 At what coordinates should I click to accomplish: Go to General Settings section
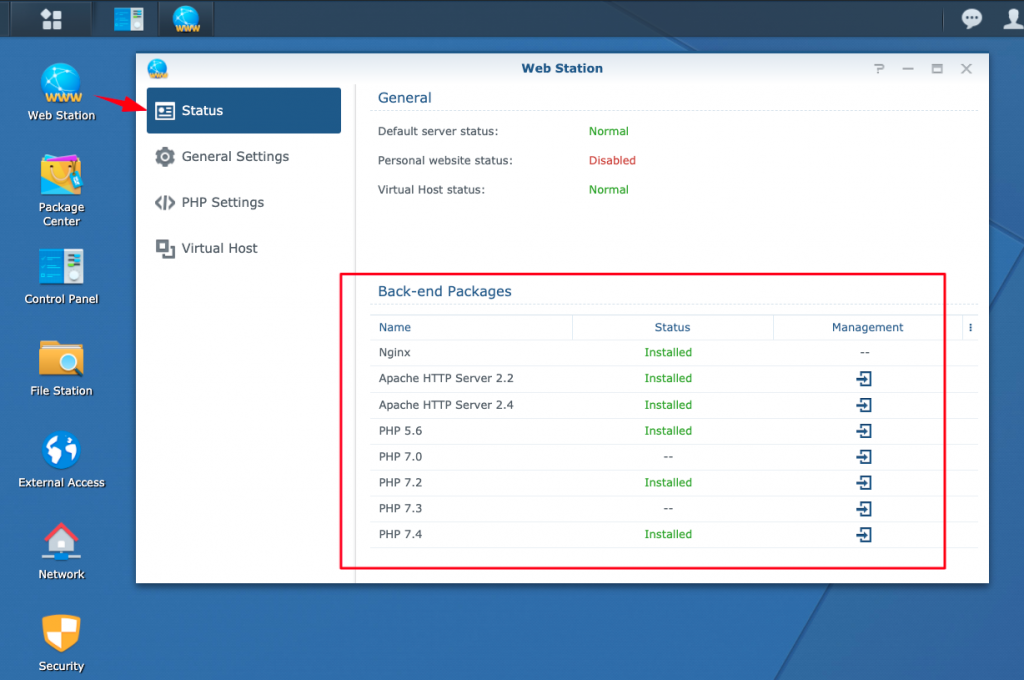point(244,157)
